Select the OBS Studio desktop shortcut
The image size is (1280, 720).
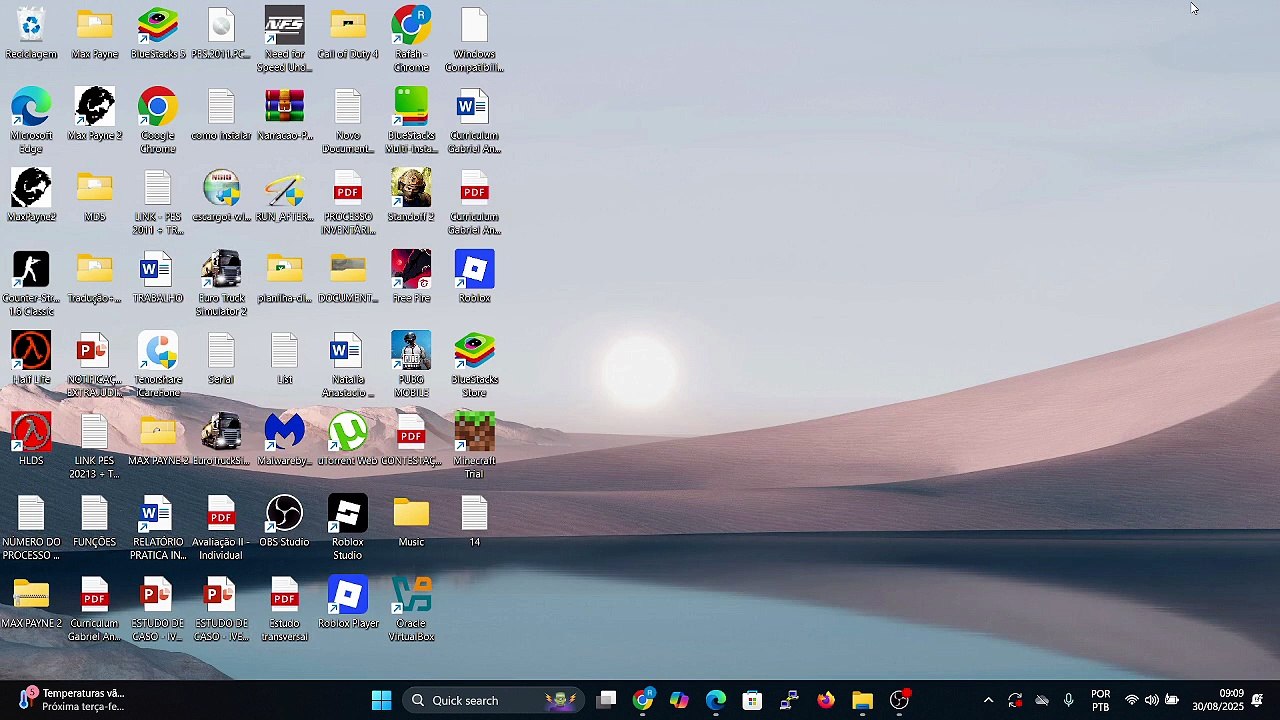click(285, 521)
